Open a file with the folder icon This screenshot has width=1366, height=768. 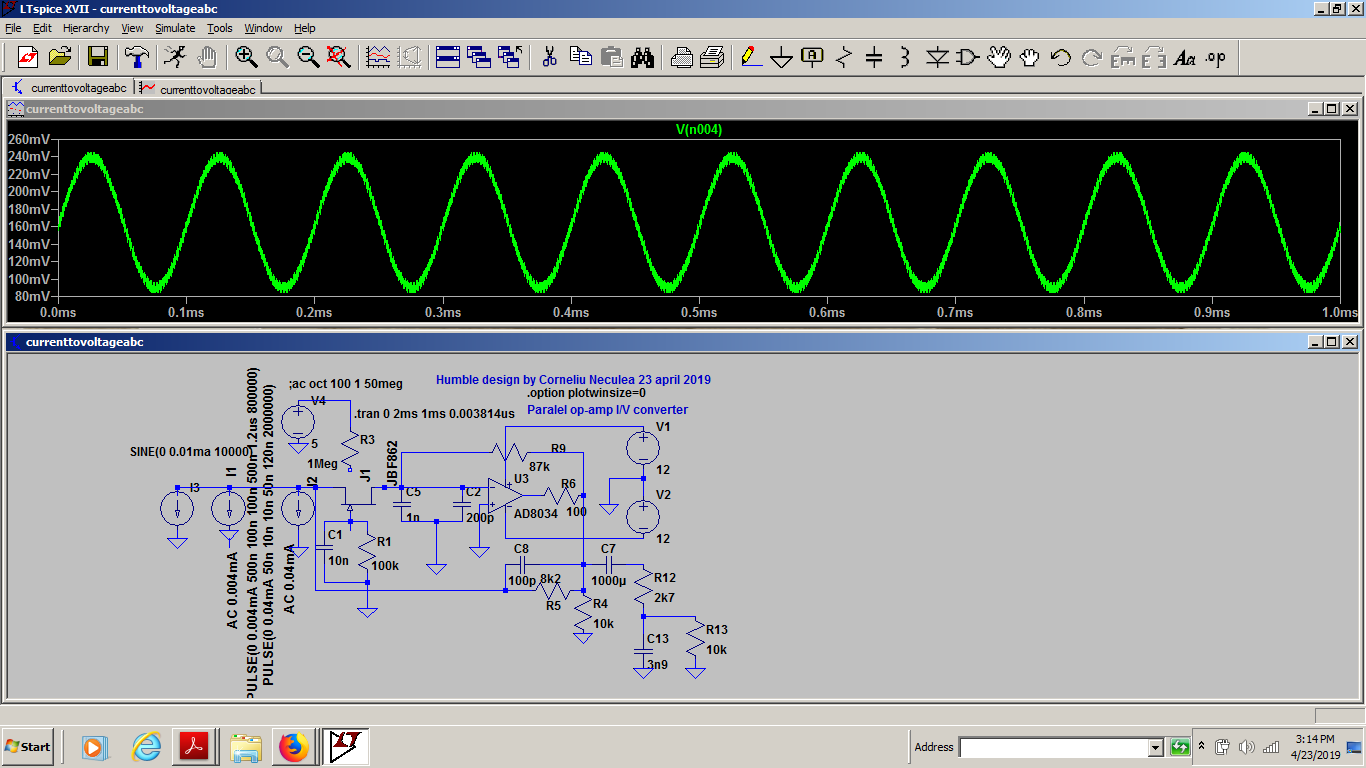click(60, 57)
